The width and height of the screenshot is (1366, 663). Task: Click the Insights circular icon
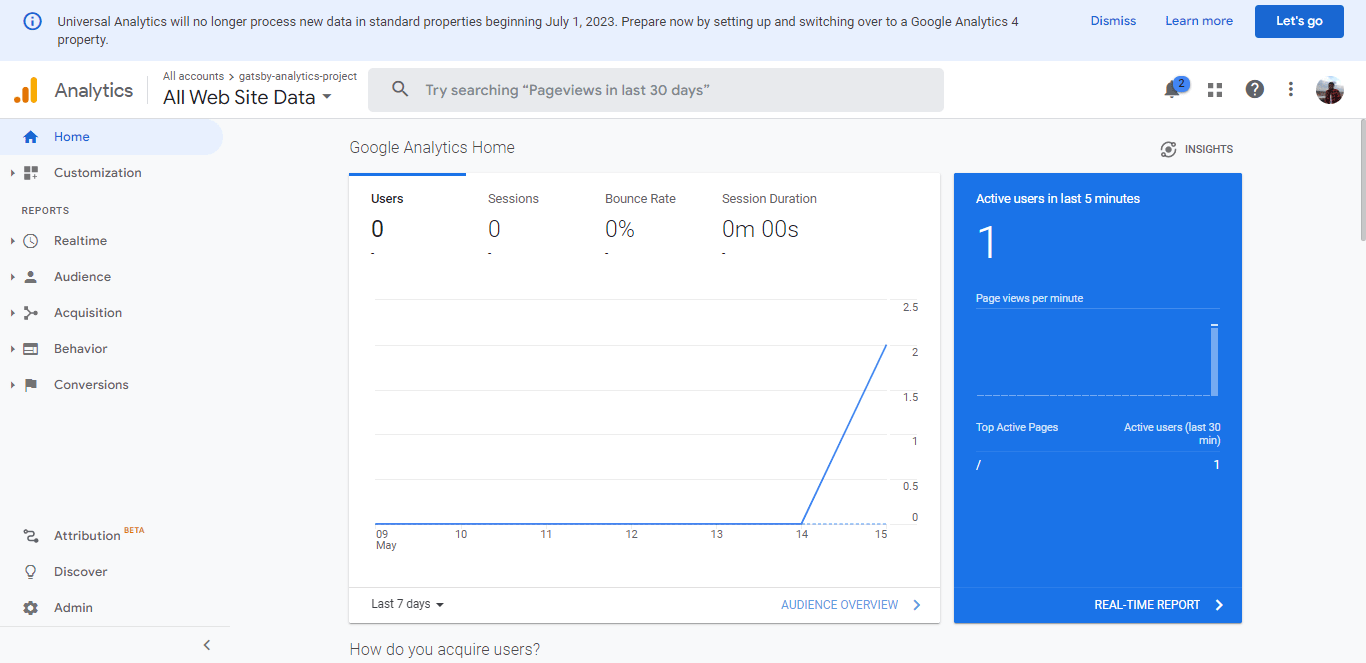1168,149
